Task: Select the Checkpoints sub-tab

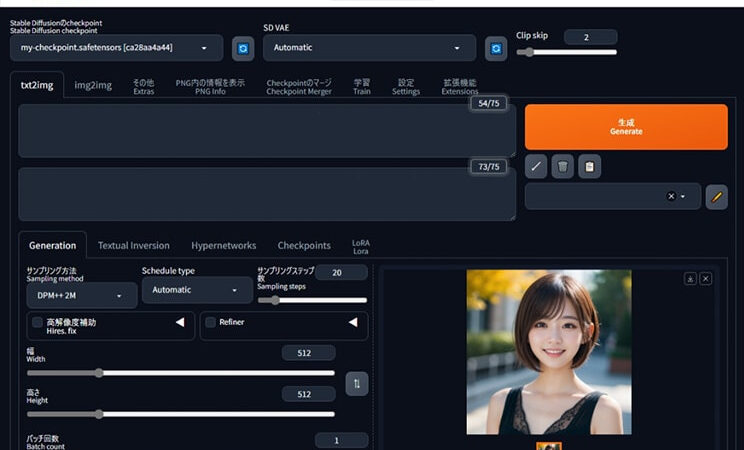Action: [x=304, y=245]
